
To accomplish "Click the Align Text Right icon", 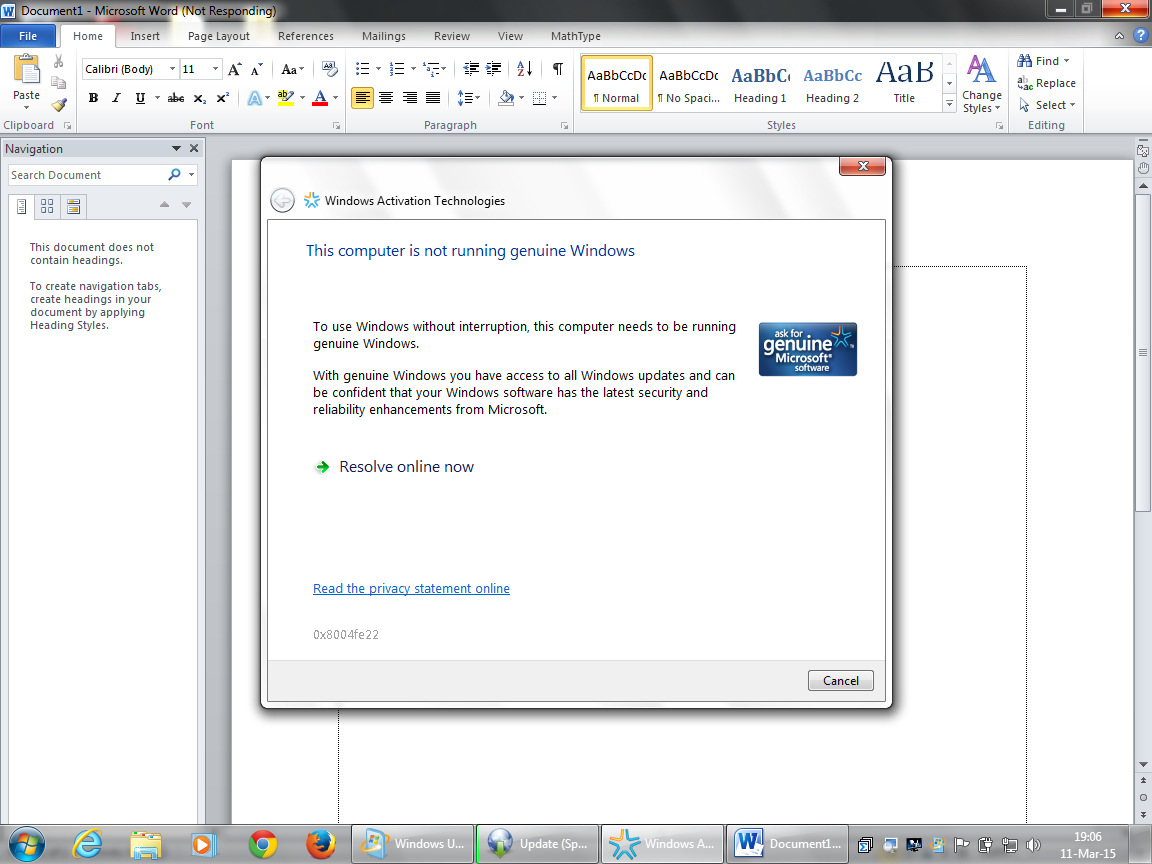I will pos(410,98).
